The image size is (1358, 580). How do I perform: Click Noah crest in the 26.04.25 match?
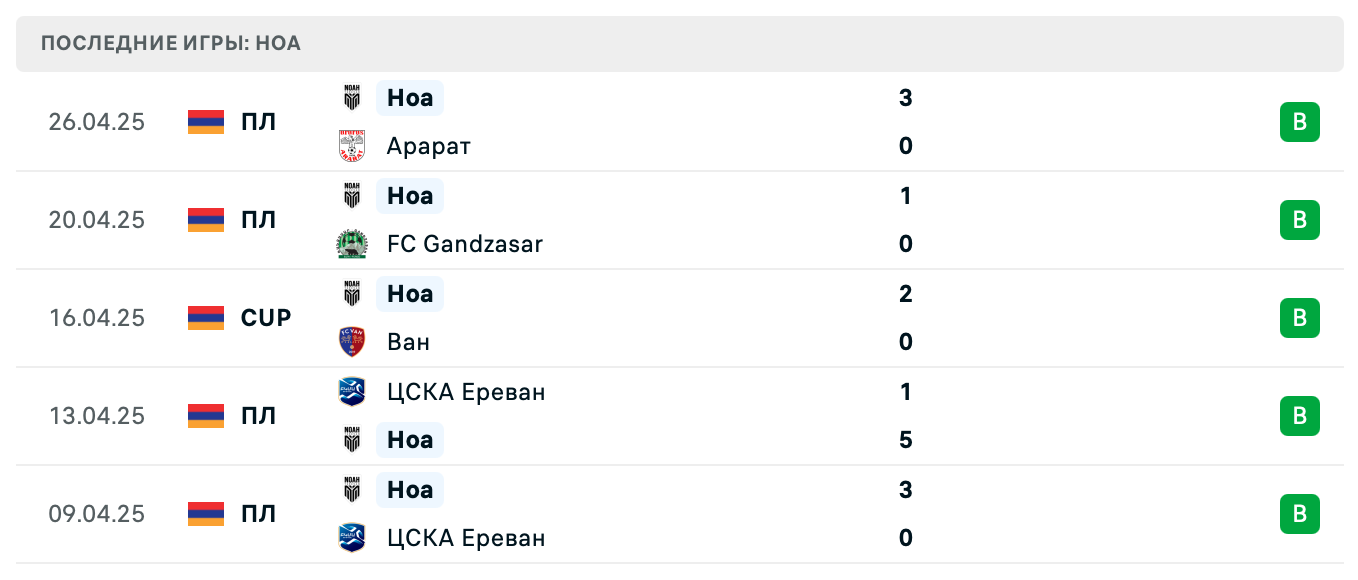pyautogui.click(x=352, y=98)
